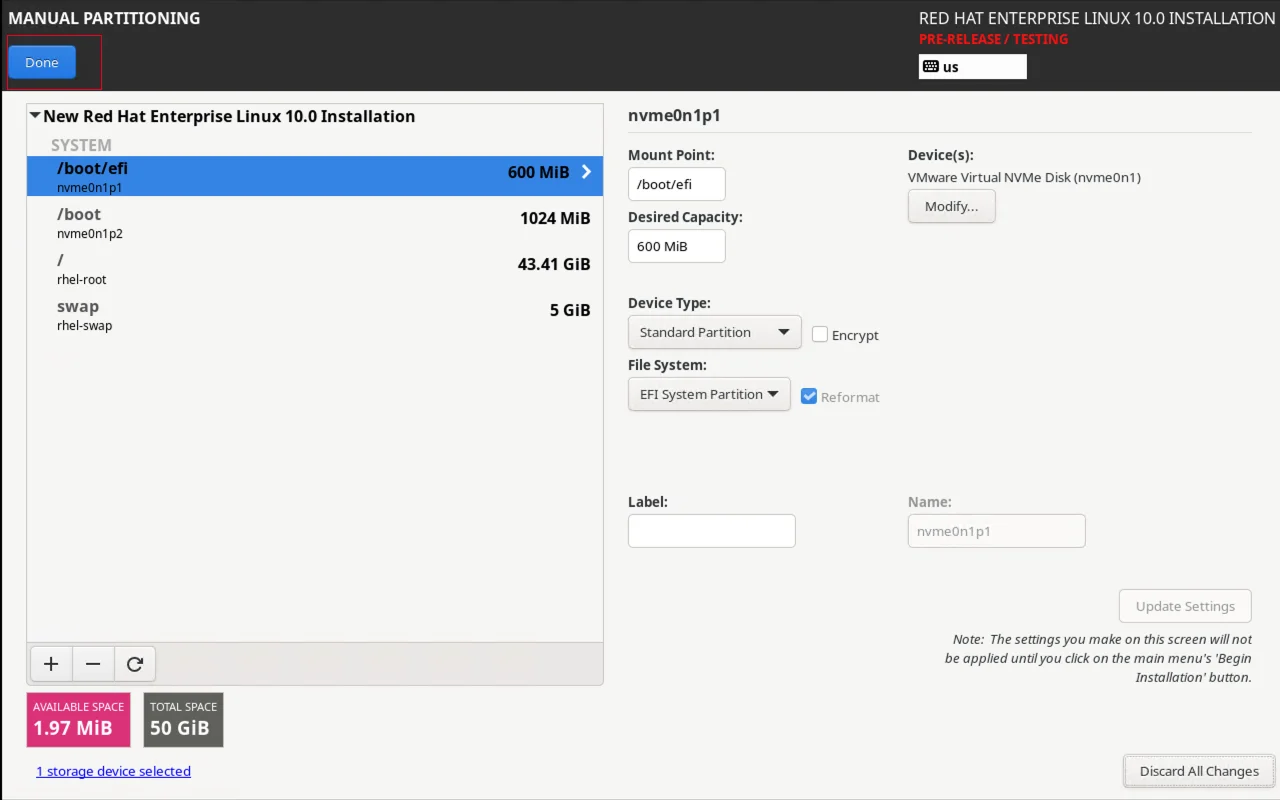Select the root / rhel-root entry
Image resolution: width=1280 pixels, height=800 pixels.
(x=315, y=269)
